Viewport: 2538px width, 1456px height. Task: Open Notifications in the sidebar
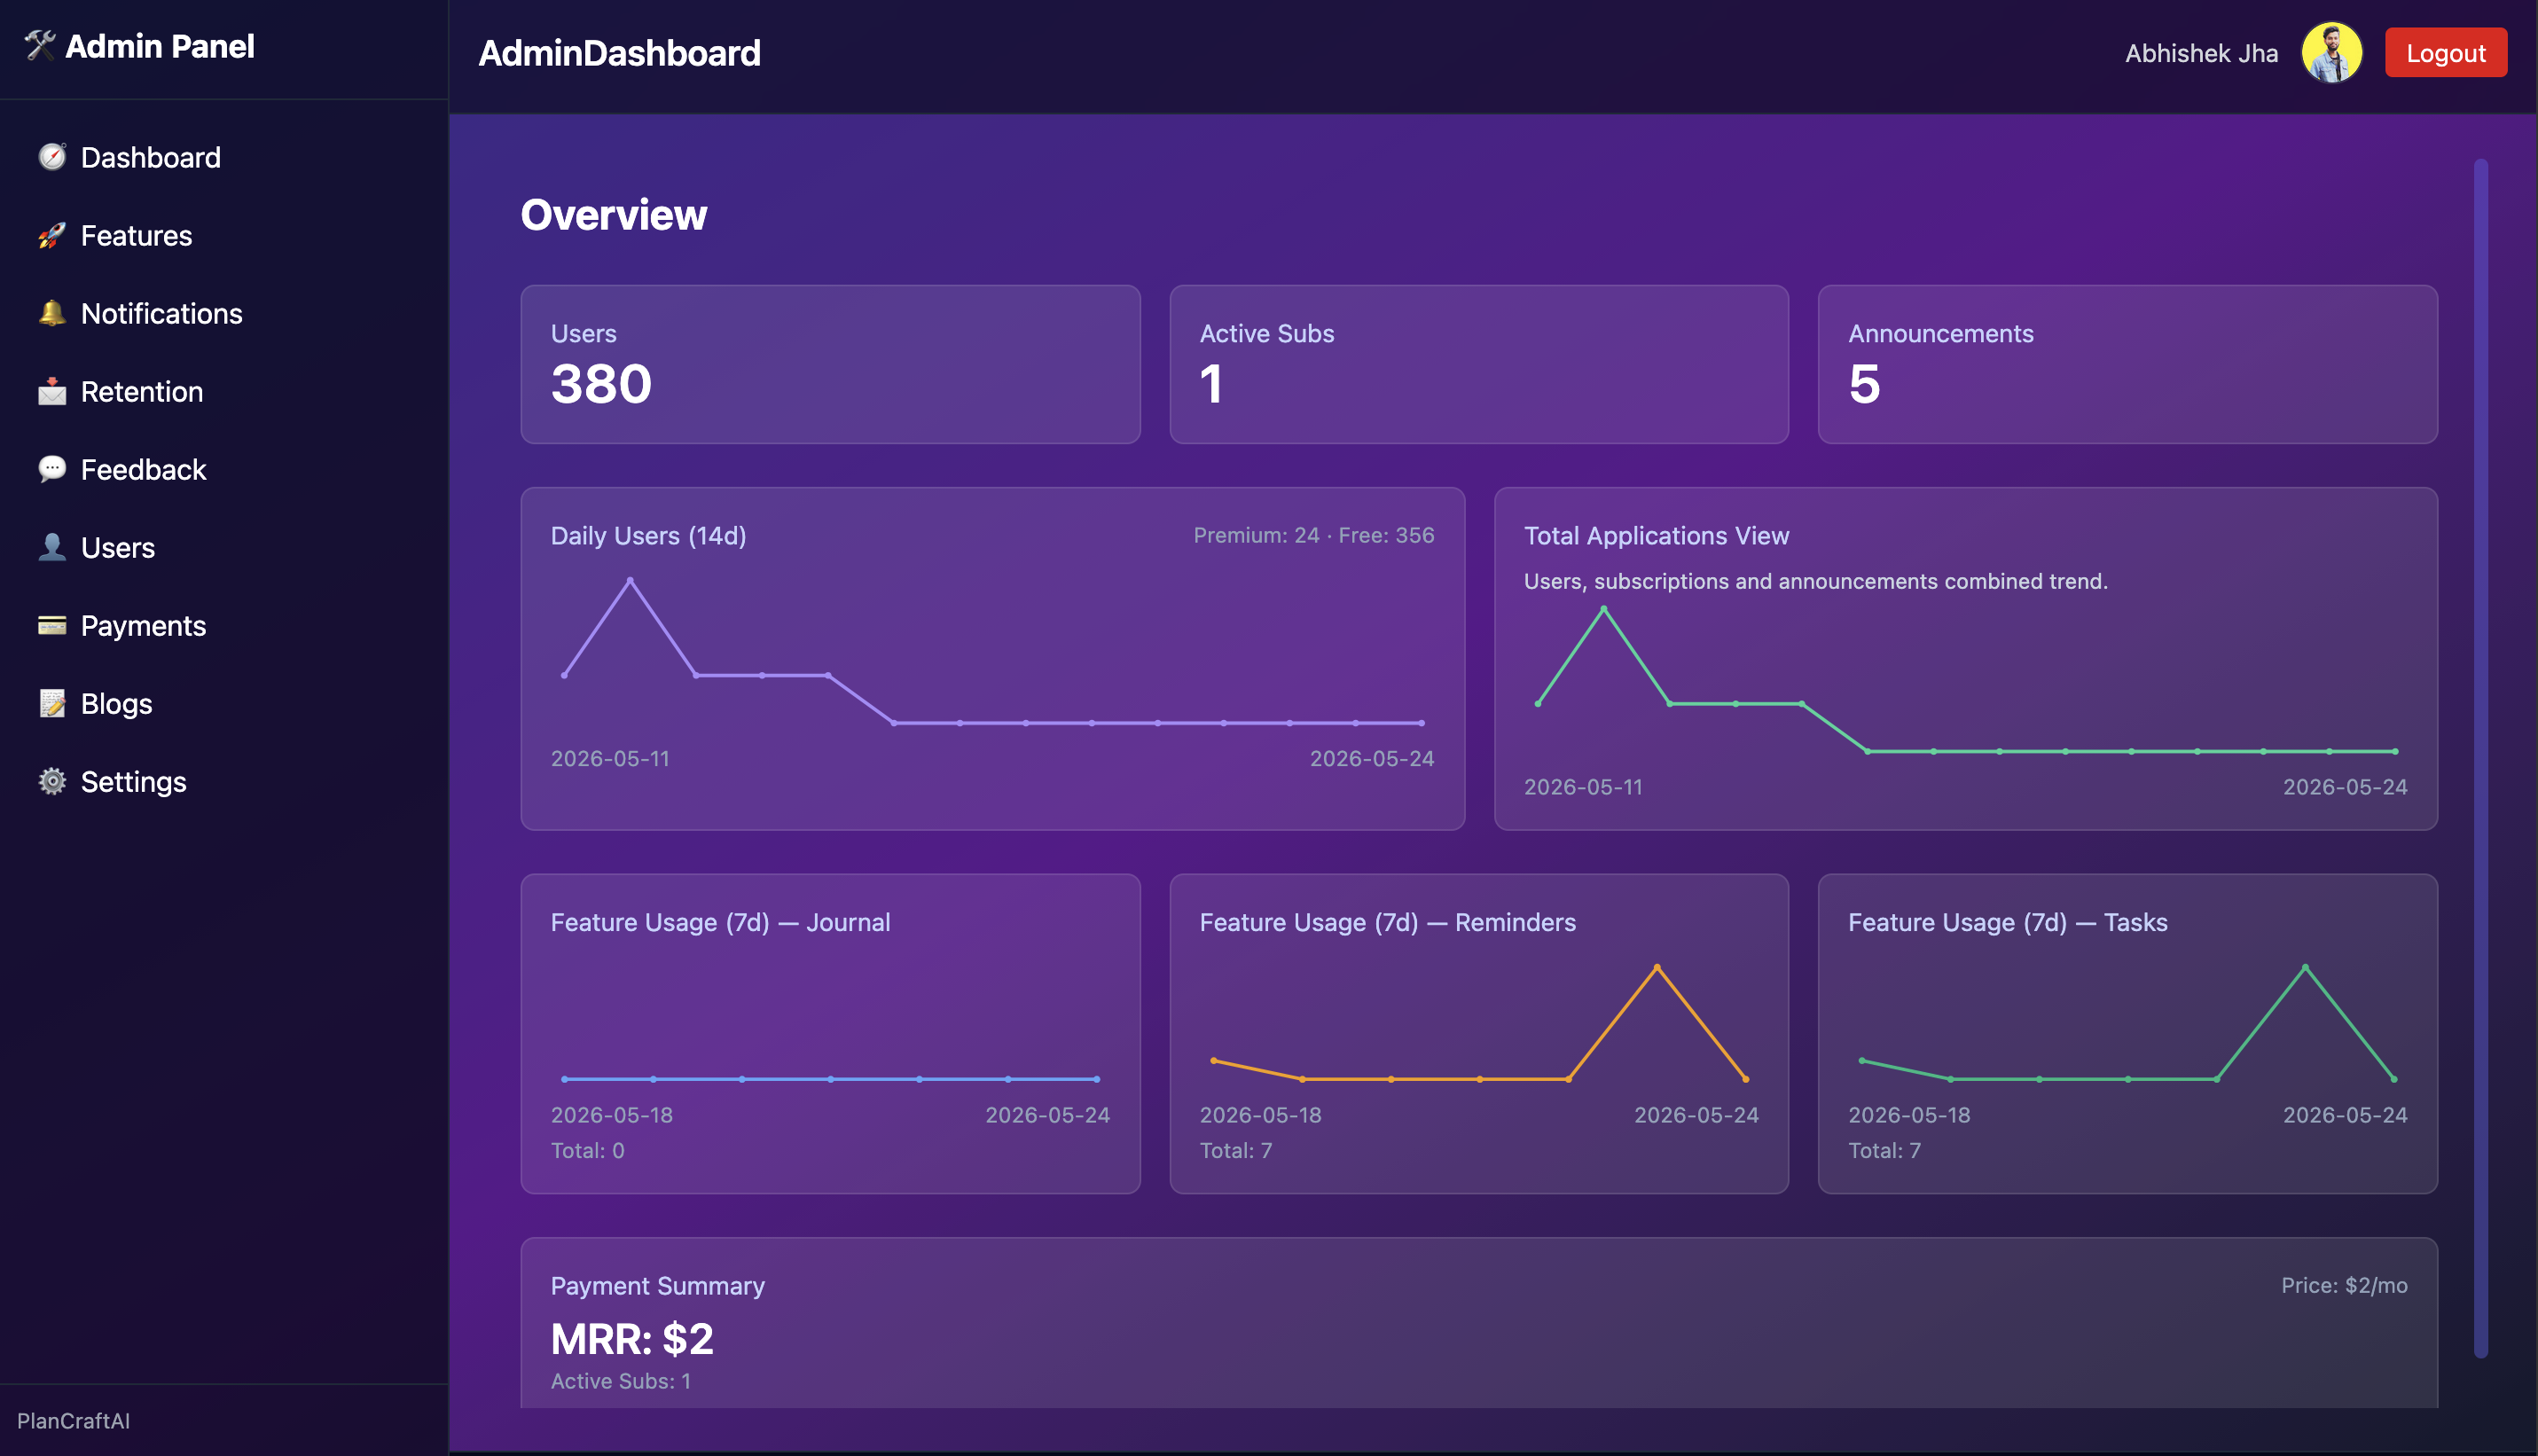(224, 313)
